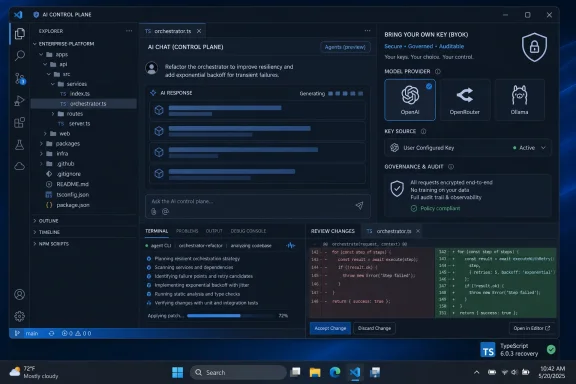This screenshot has width=576, height=384.
Task: Open the Explorer view in activity bar
Action: [x=20, y=34]
